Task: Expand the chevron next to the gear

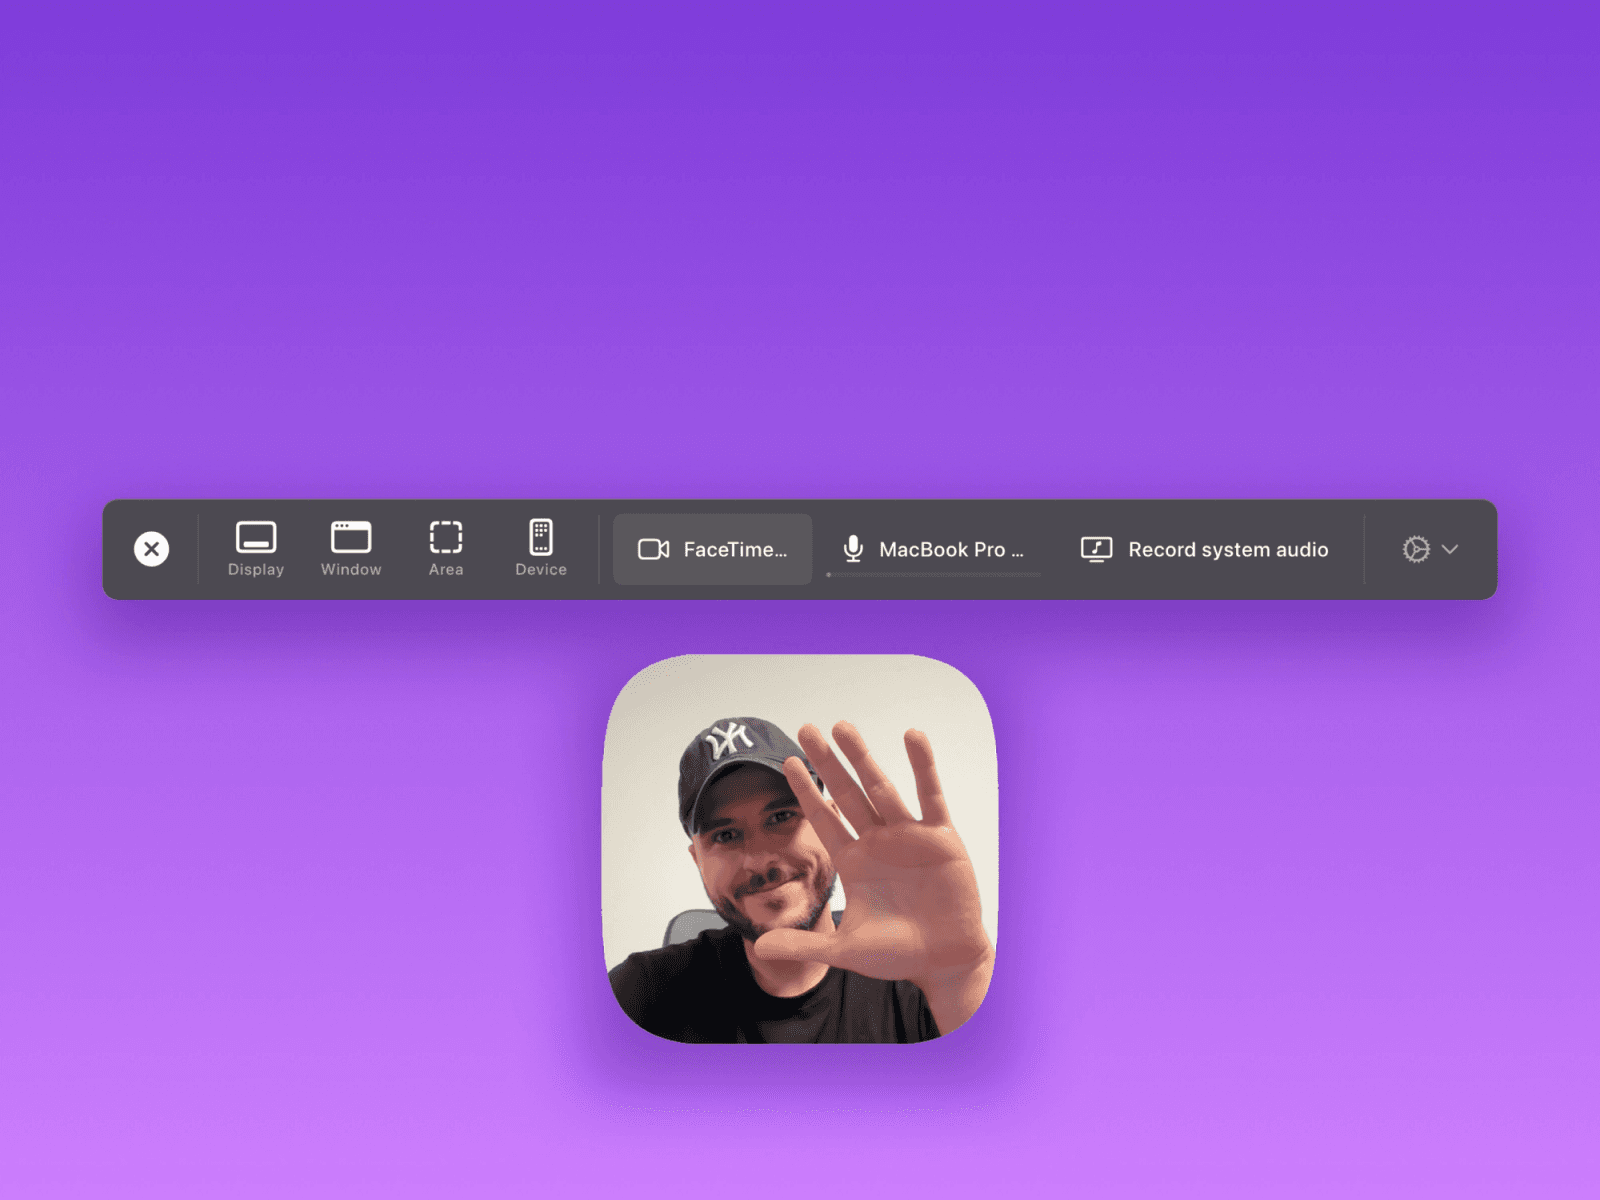Action: click(x=1450, y=549)
